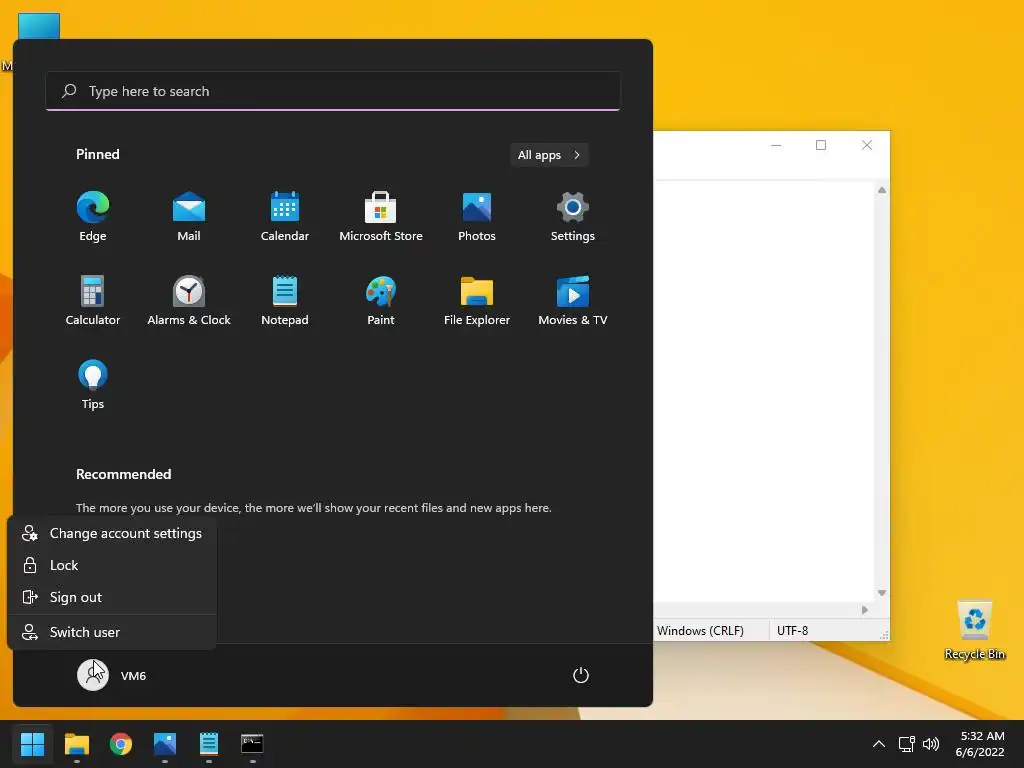Click the Power button in Start menu

pyautogui.click(x=581, y=675)
